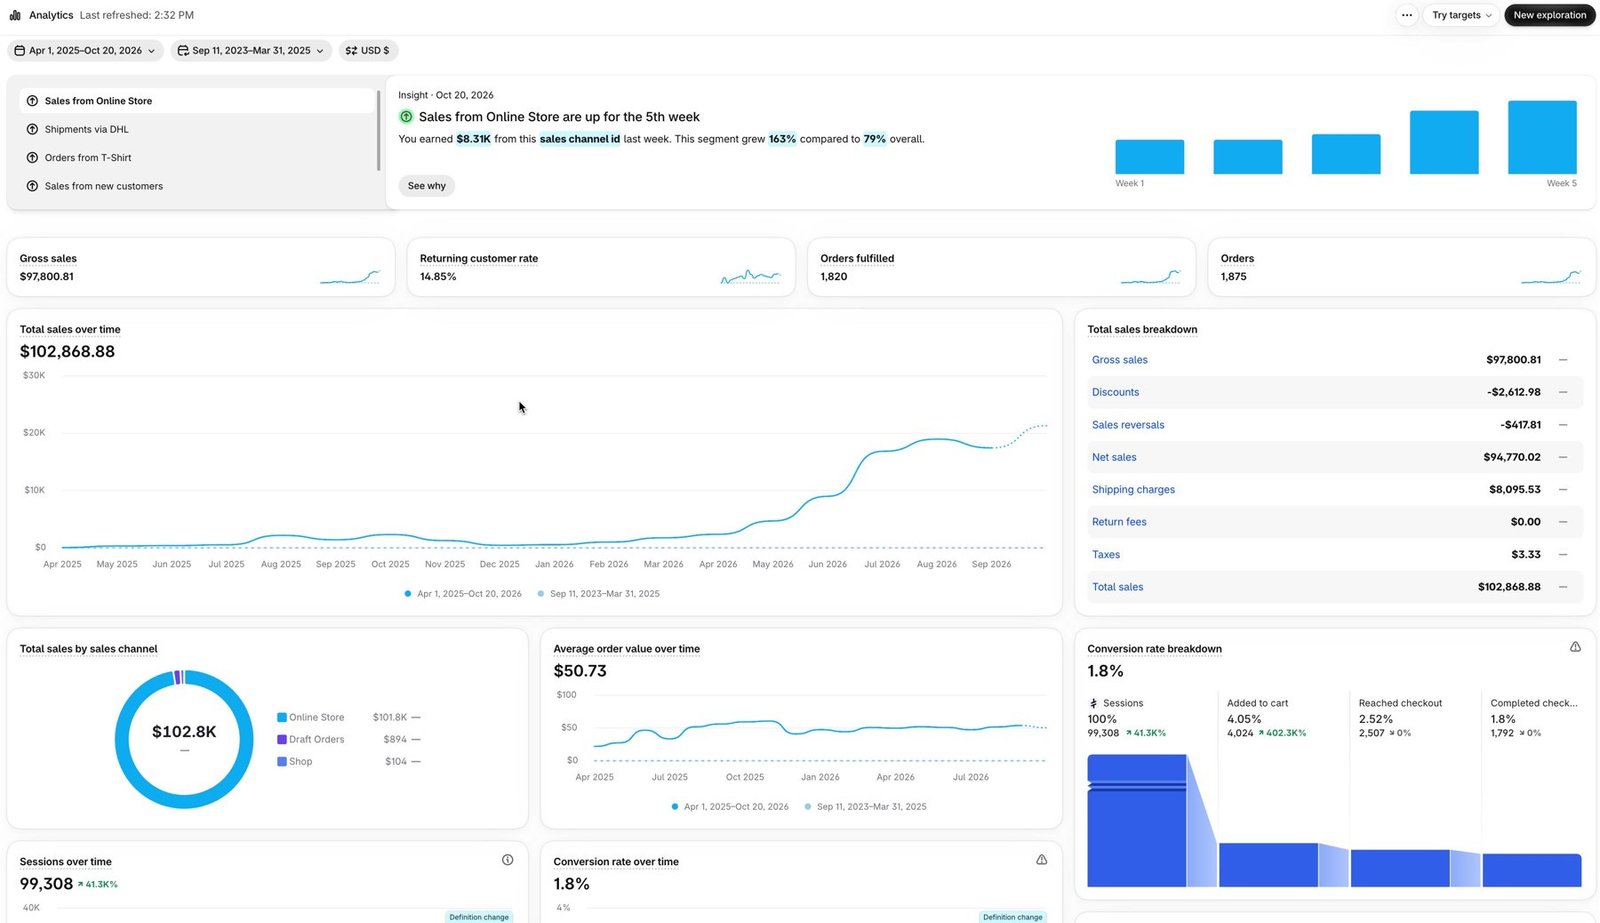Click the warning icon on Conversion rate over time
Screen dimensions: 1600x923
coord(1041,860)
